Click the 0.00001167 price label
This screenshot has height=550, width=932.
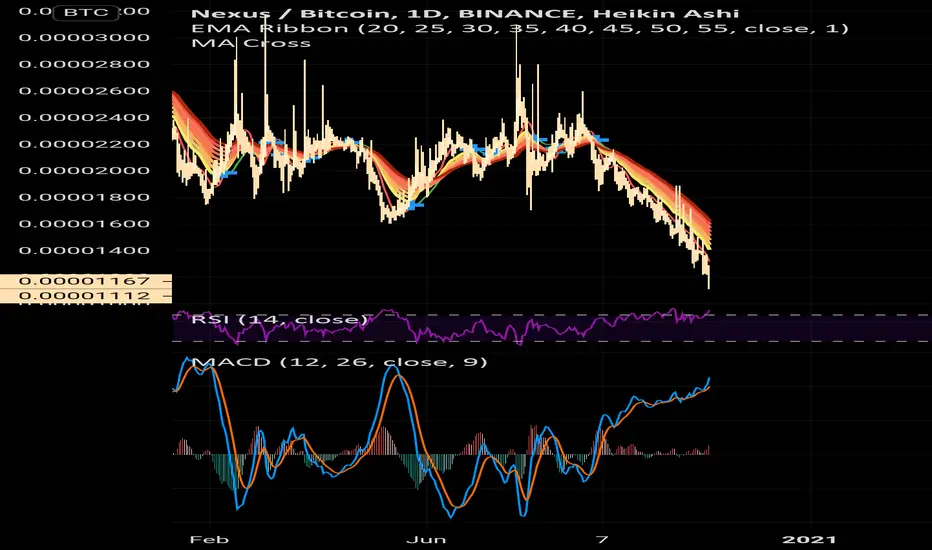tap(85, 281)
